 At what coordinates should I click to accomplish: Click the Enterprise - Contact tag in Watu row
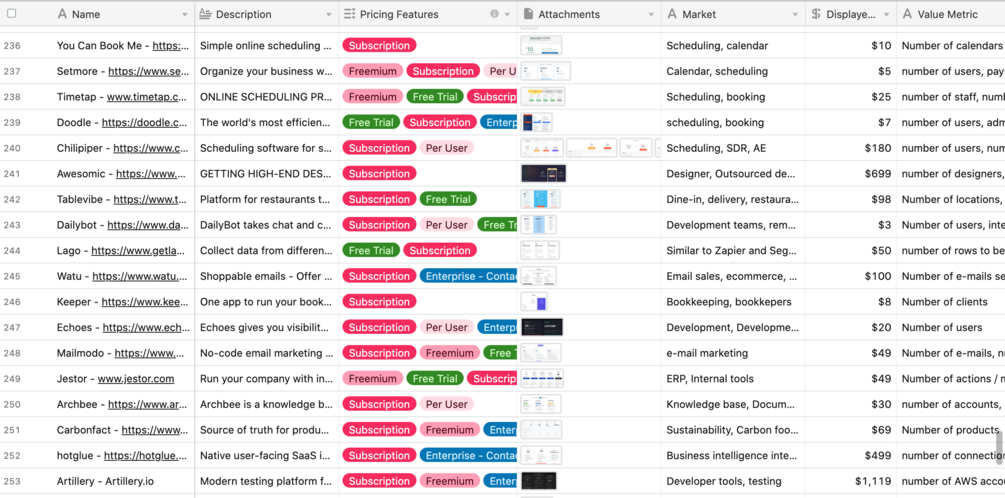[469, 276]
